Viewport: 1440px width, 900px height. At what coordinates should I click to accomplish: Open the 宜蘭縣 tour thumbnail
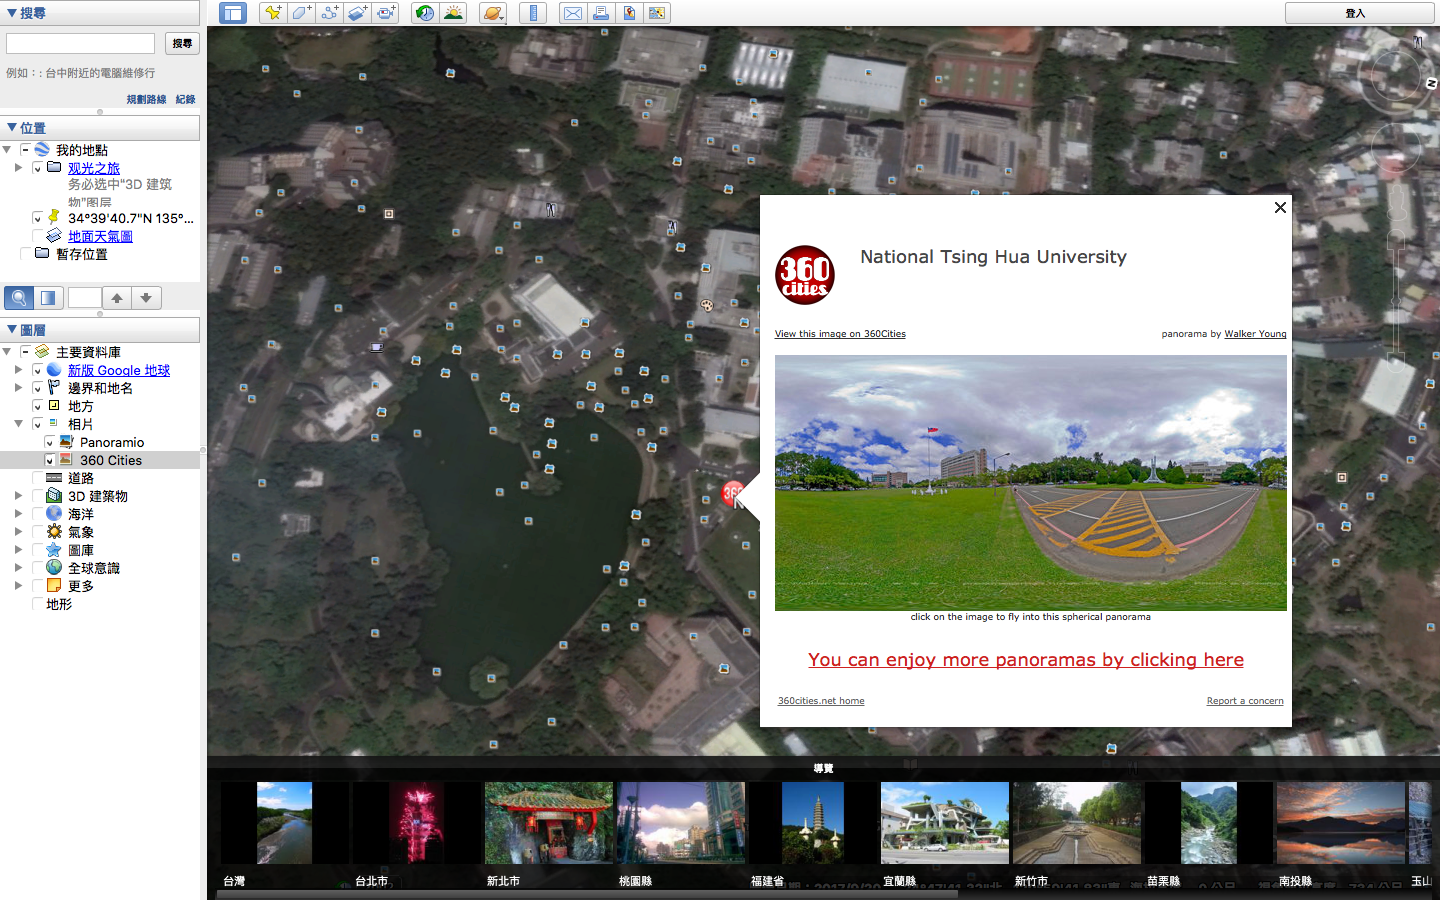point(944,823)
